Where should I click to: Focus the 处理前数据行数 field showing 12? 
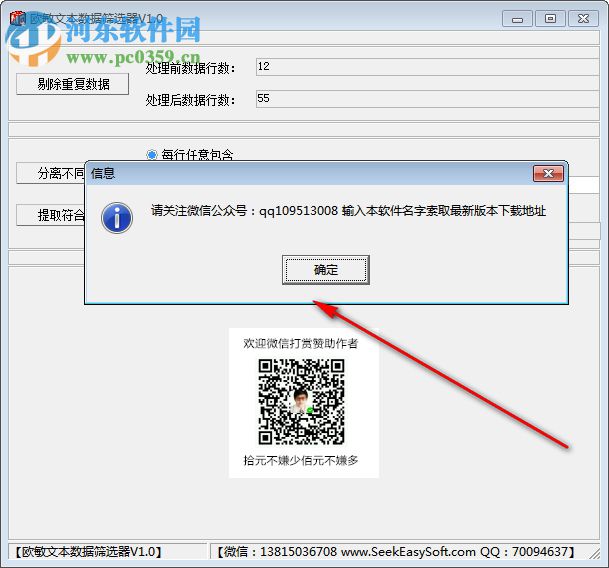coord(428,66)
